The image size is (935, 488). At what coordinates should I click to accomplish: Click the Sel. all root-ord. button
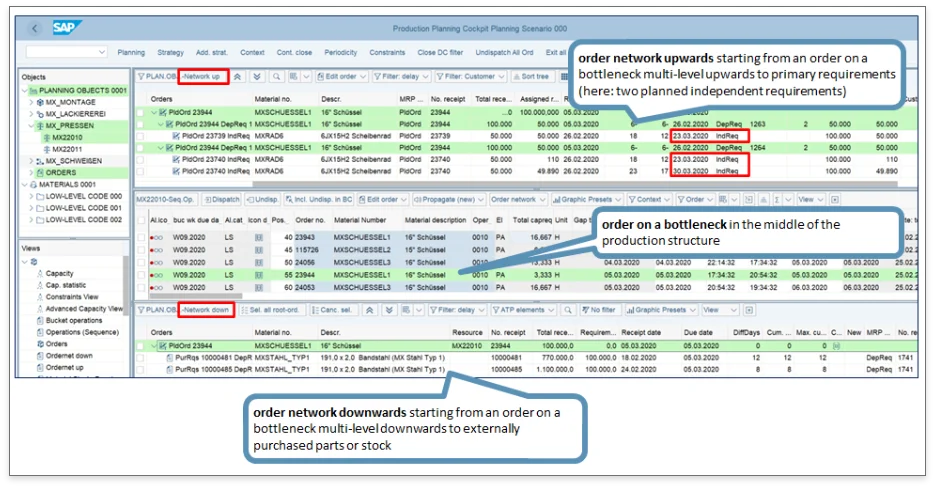pyautogui.click(x=271, y=310)
